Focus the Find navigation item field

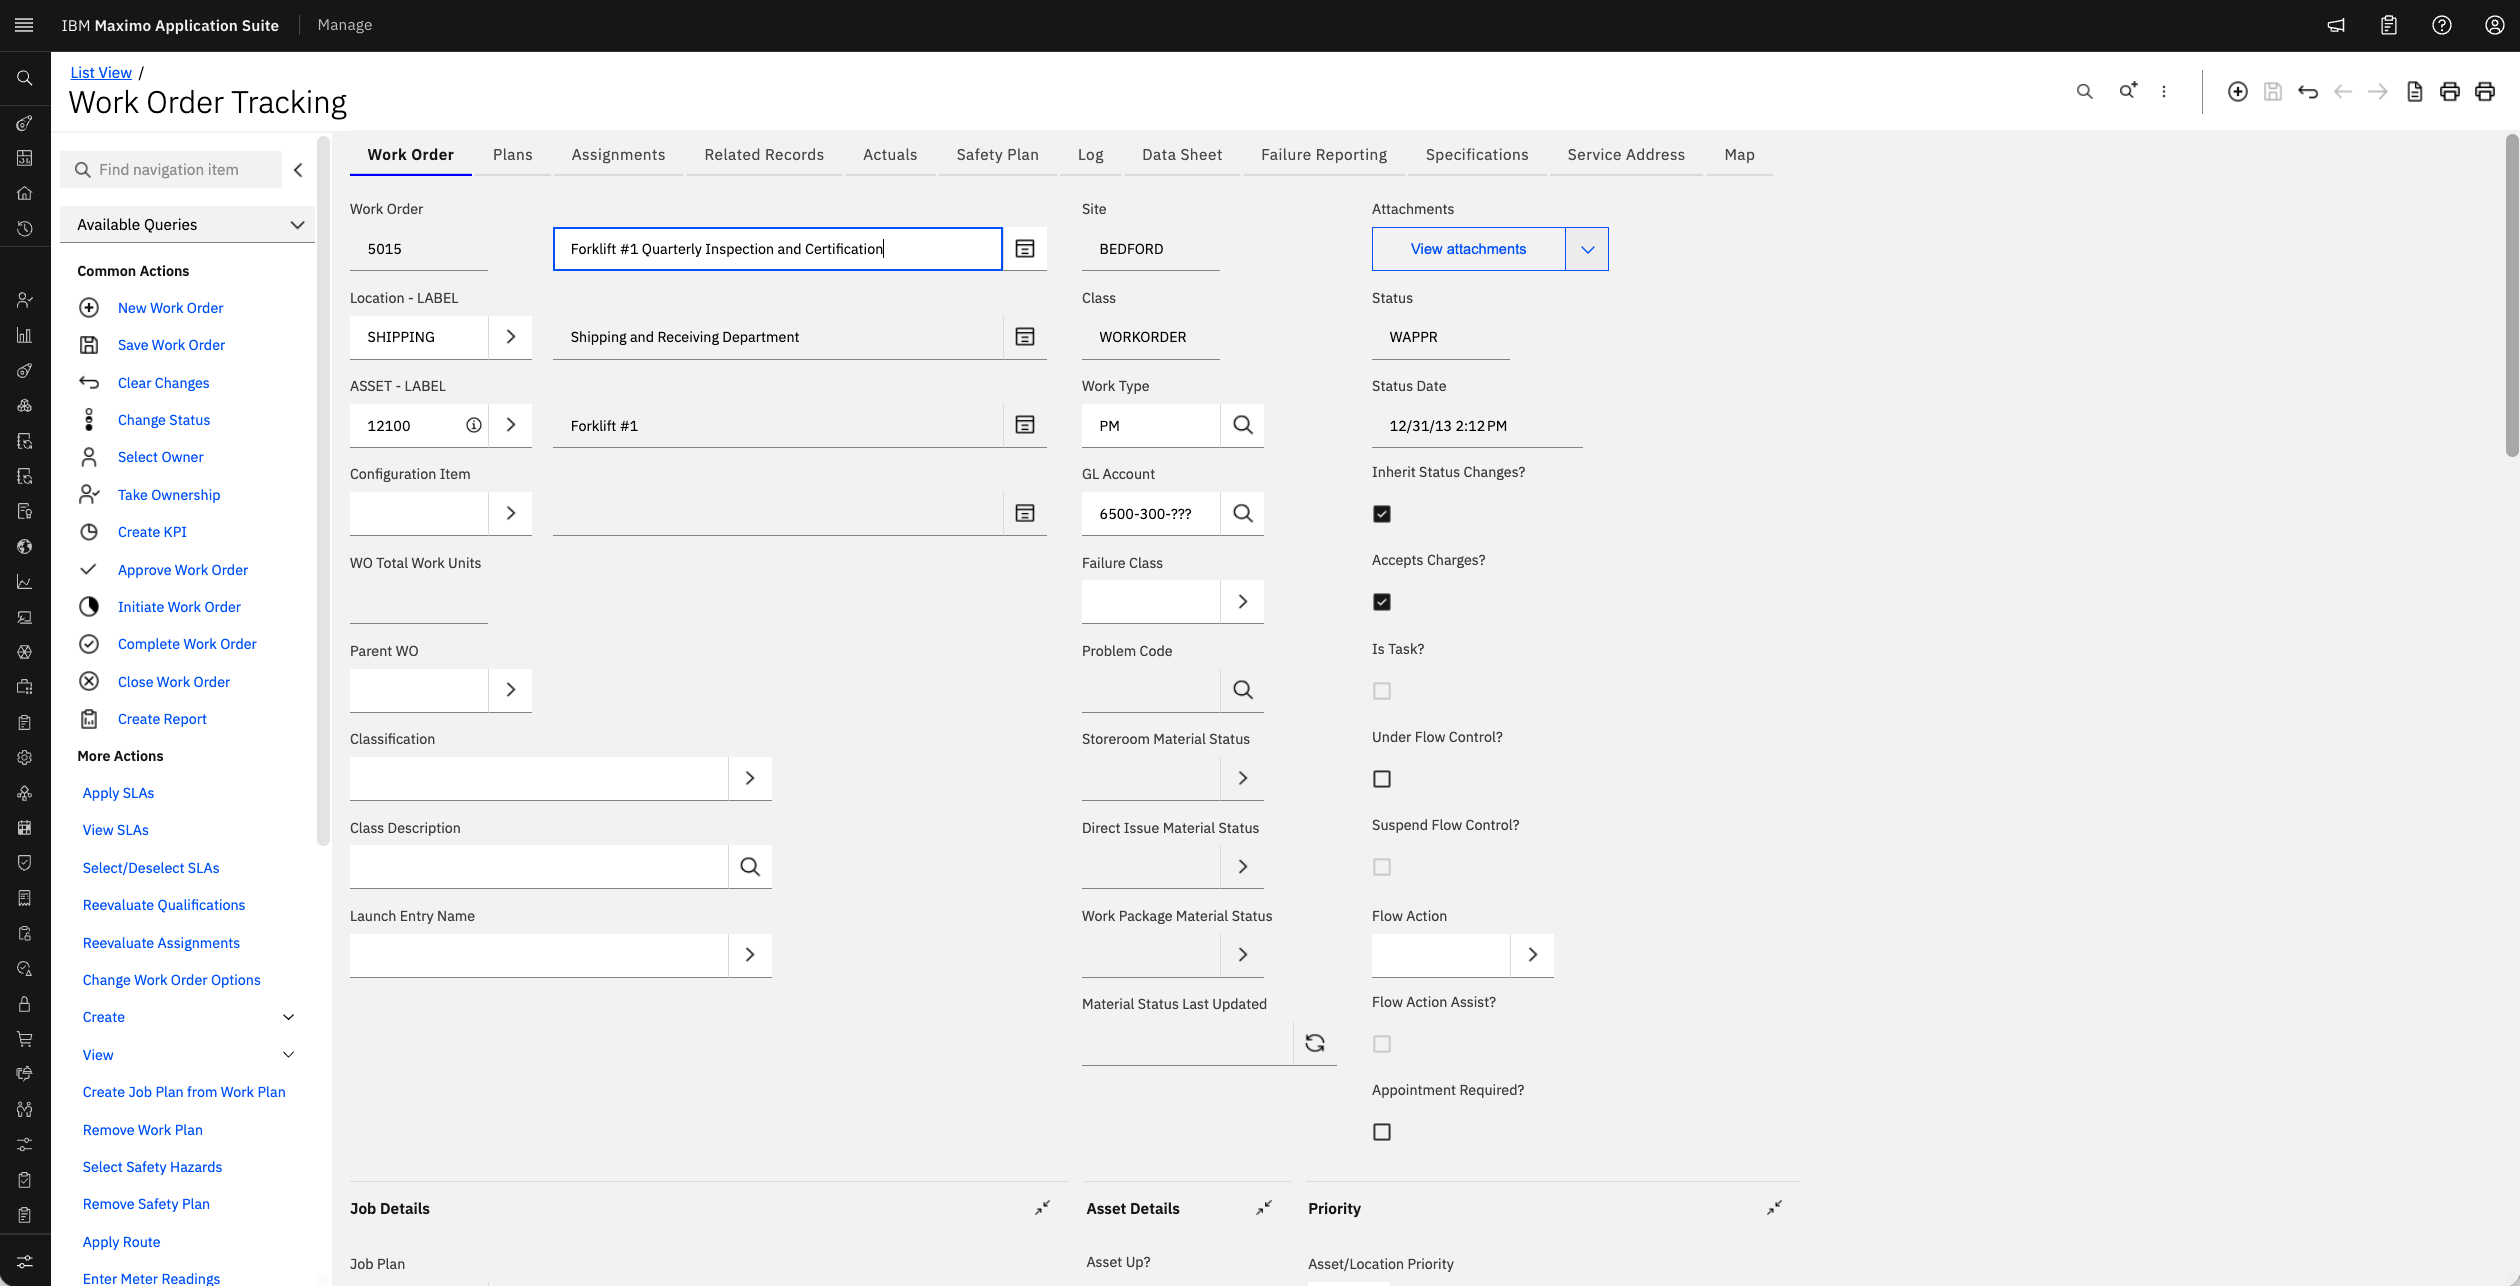tap(171, 170)
